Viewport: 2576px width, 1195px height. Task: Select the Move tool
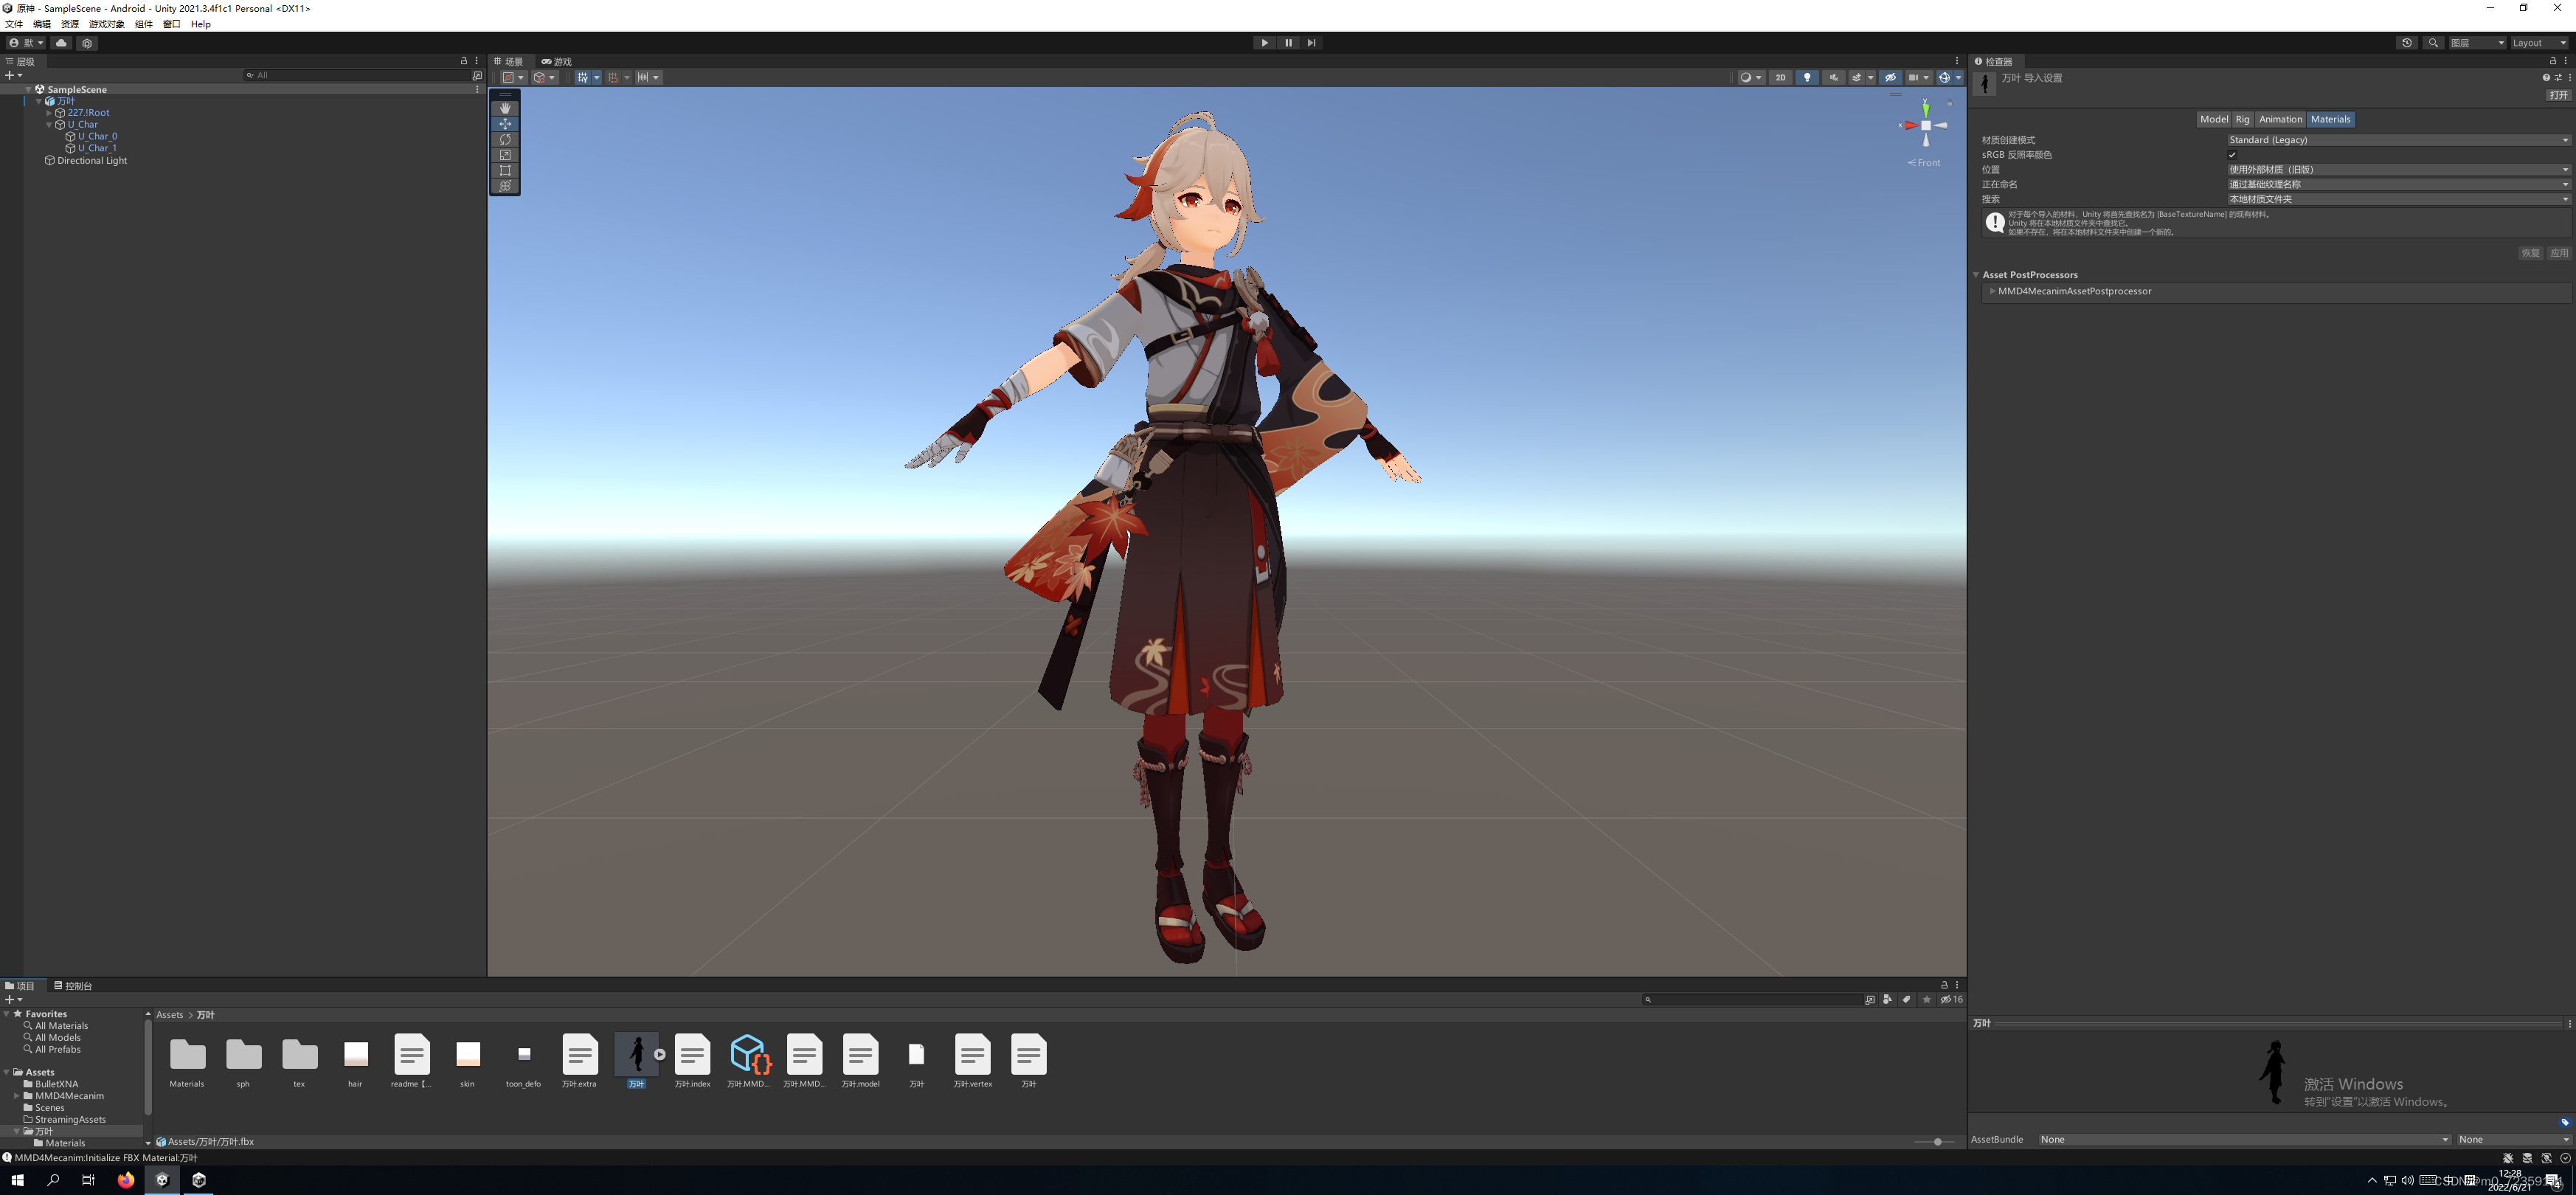[505, 124]
